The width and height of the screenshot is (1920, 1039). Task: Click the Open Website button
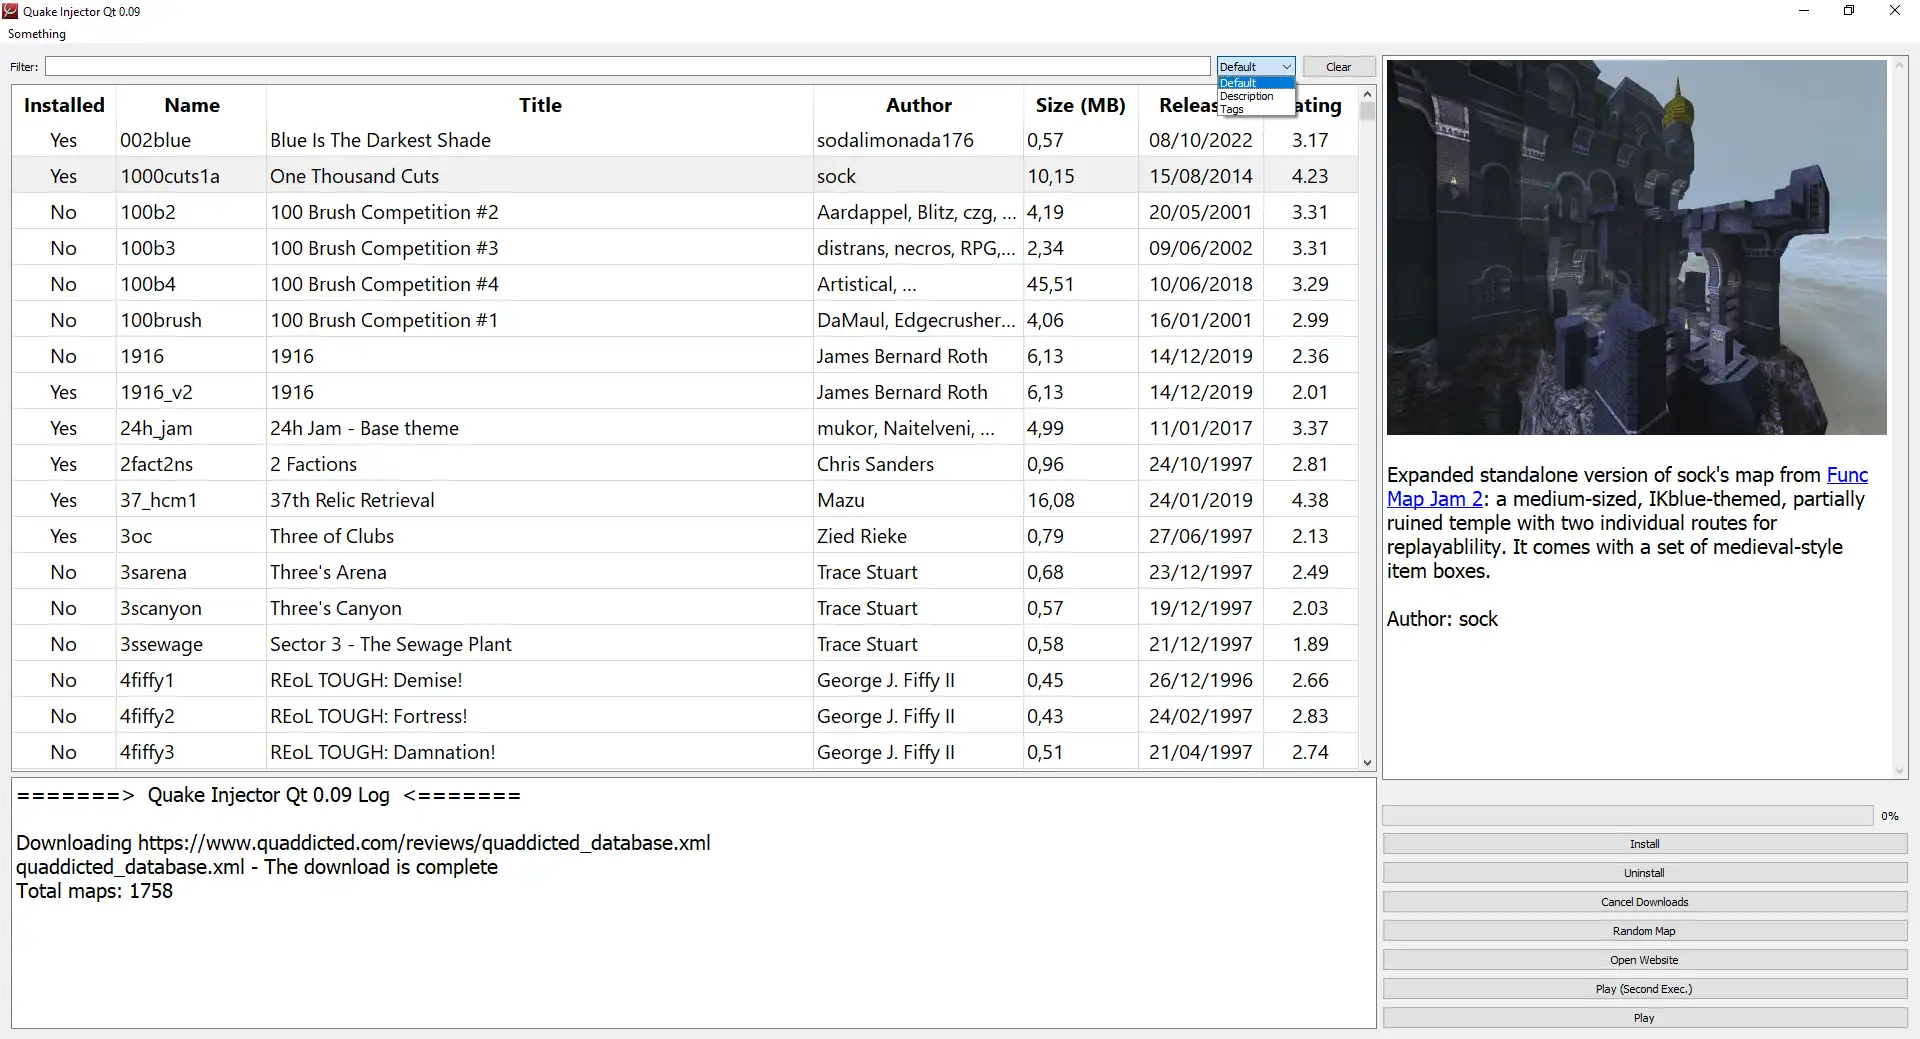point(1645,960)
